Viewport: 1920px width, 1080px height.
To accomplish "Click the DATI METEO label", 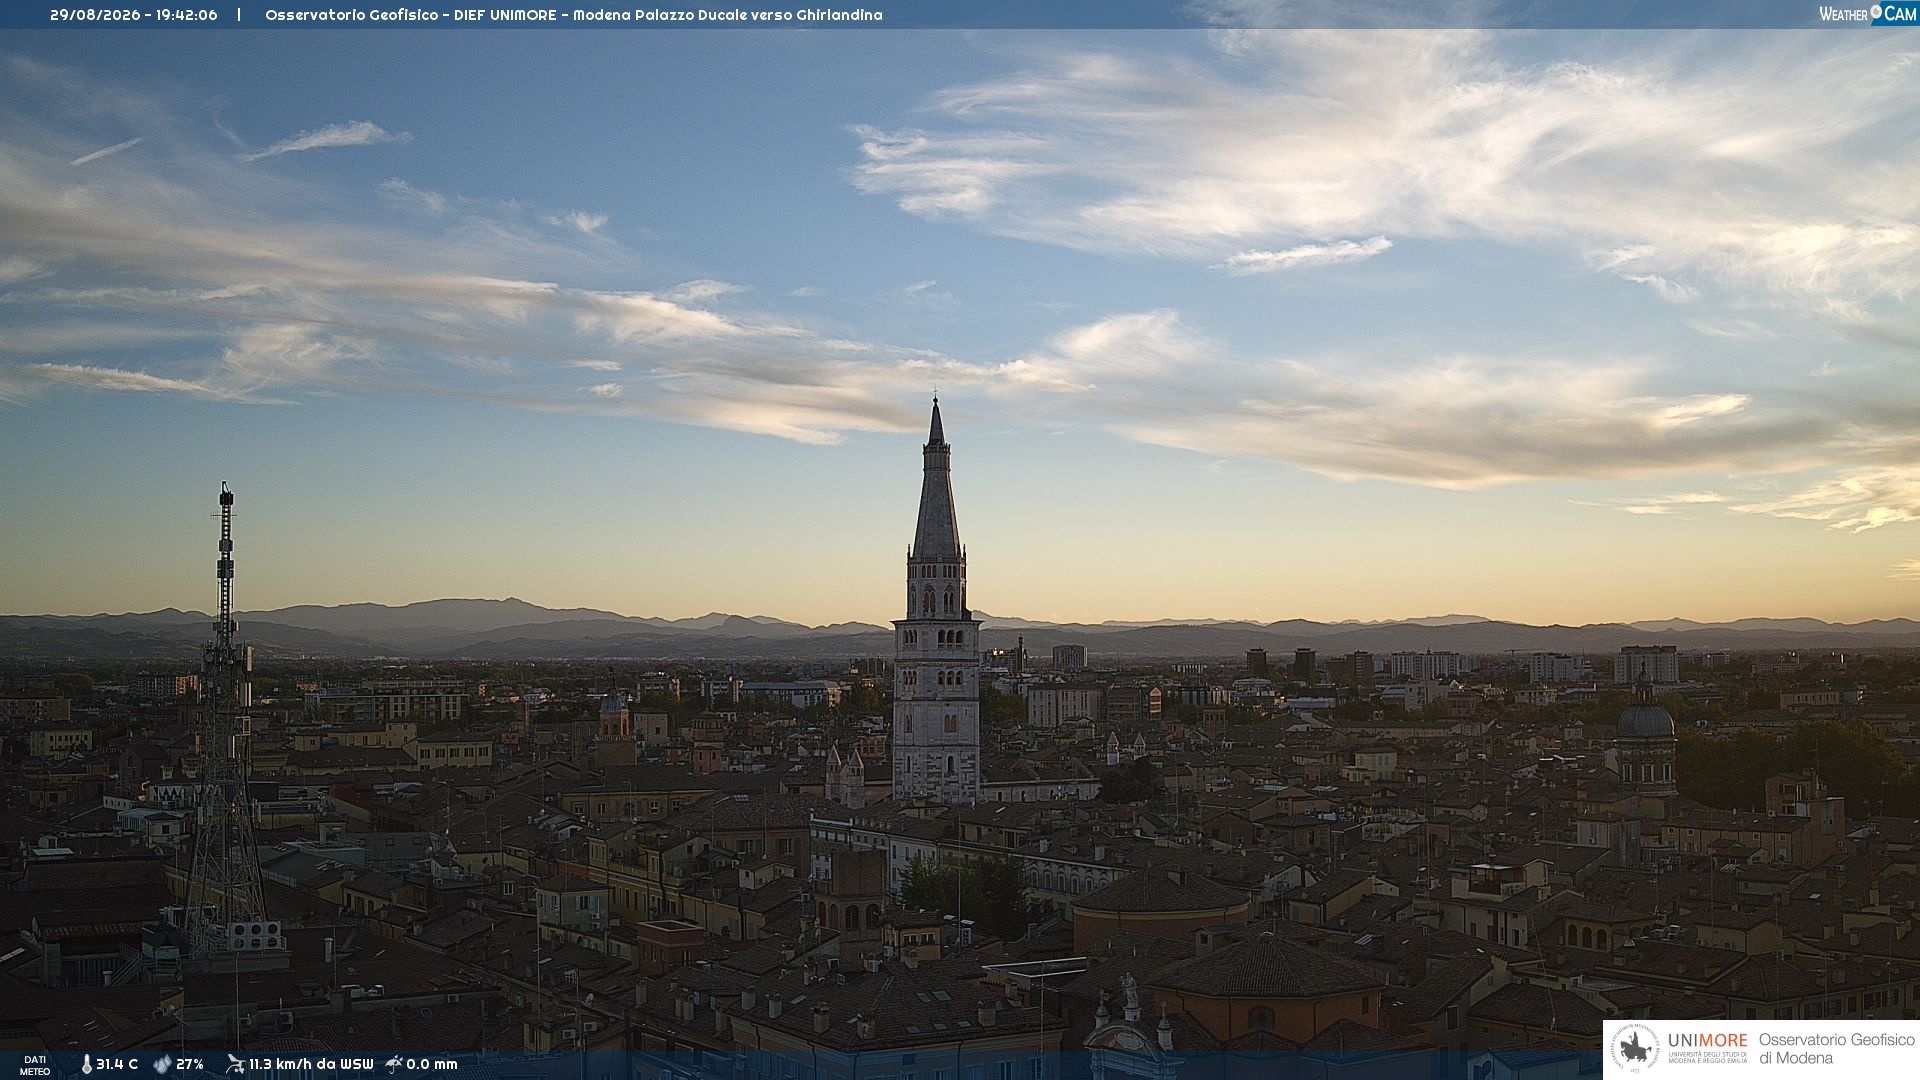I will pyautogui.click(x=35, y=1065).
